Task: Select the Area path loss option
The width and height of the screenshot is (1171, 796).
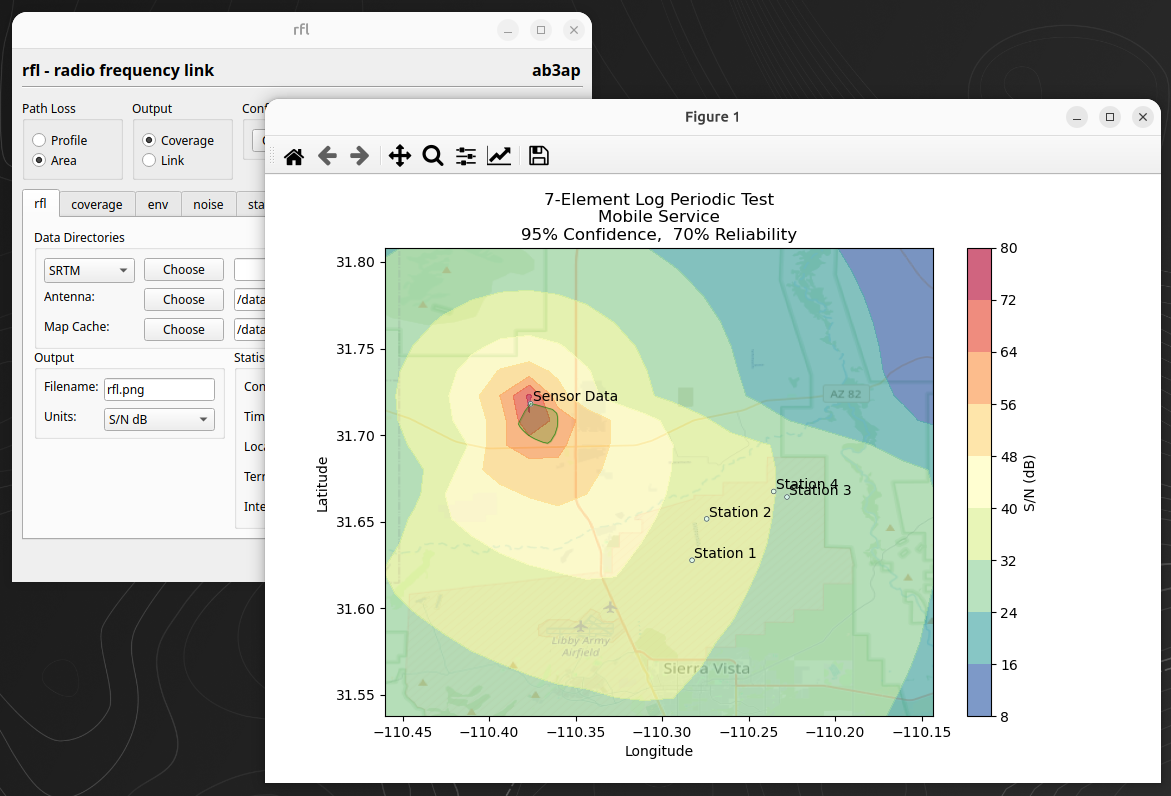Action: (x=40, y=160)
